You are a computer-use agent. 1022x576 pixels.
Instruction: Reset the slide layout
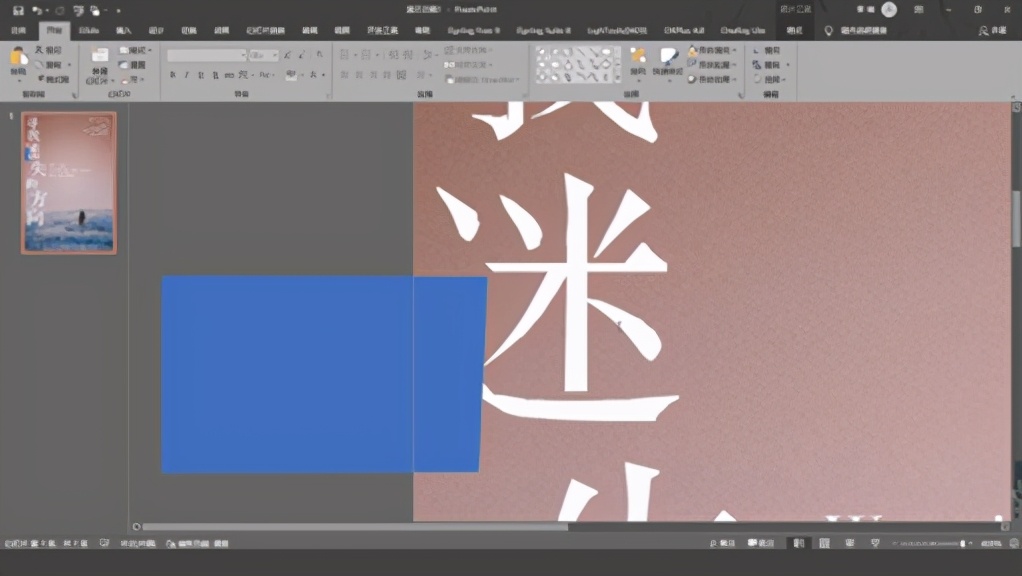[x=133, y=65]
